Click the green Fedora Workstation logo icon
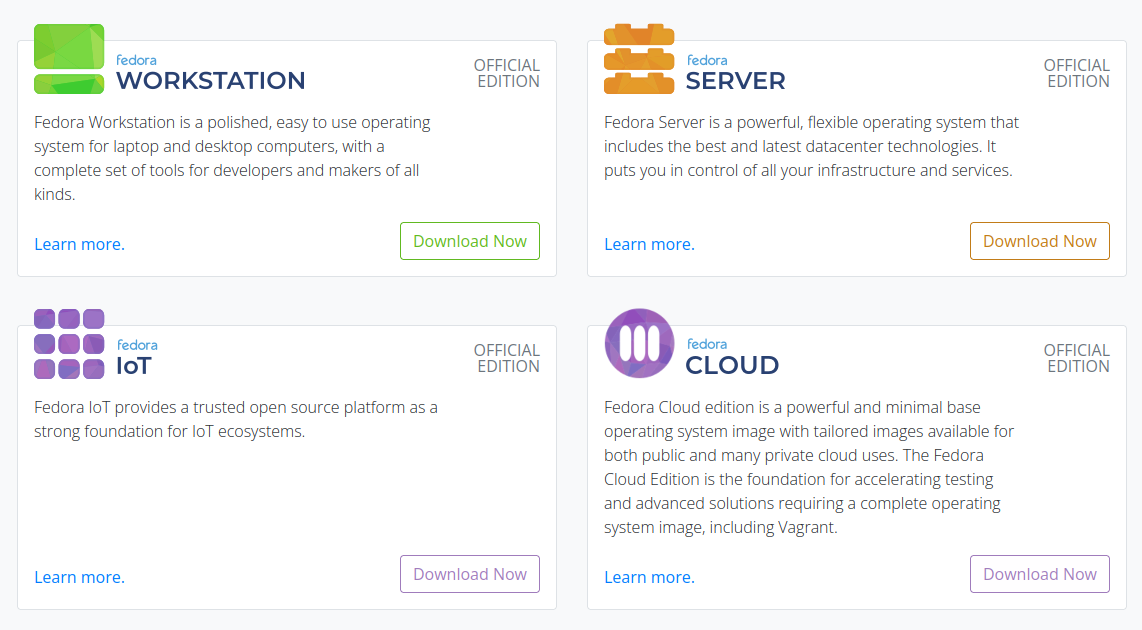The width and height of the screenshot is (1142, 630). pyautogui.click(x=69, y=59)
